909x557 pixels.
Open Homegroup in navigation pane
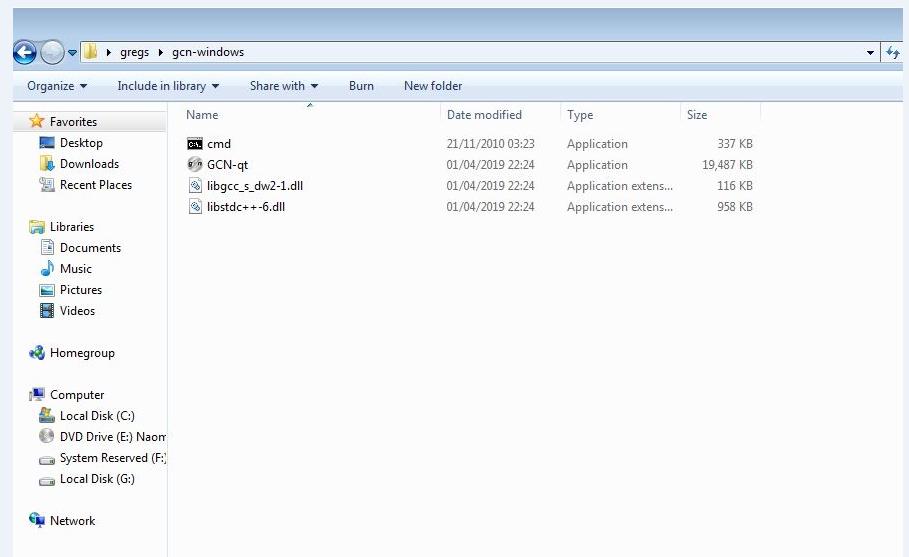click(82, 353)
